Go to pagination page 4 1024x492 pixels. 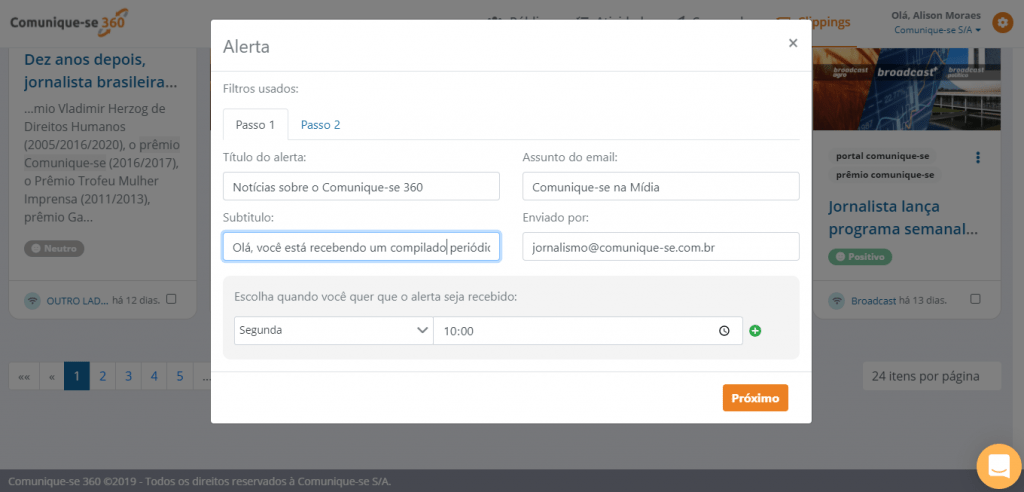point(154,376)
